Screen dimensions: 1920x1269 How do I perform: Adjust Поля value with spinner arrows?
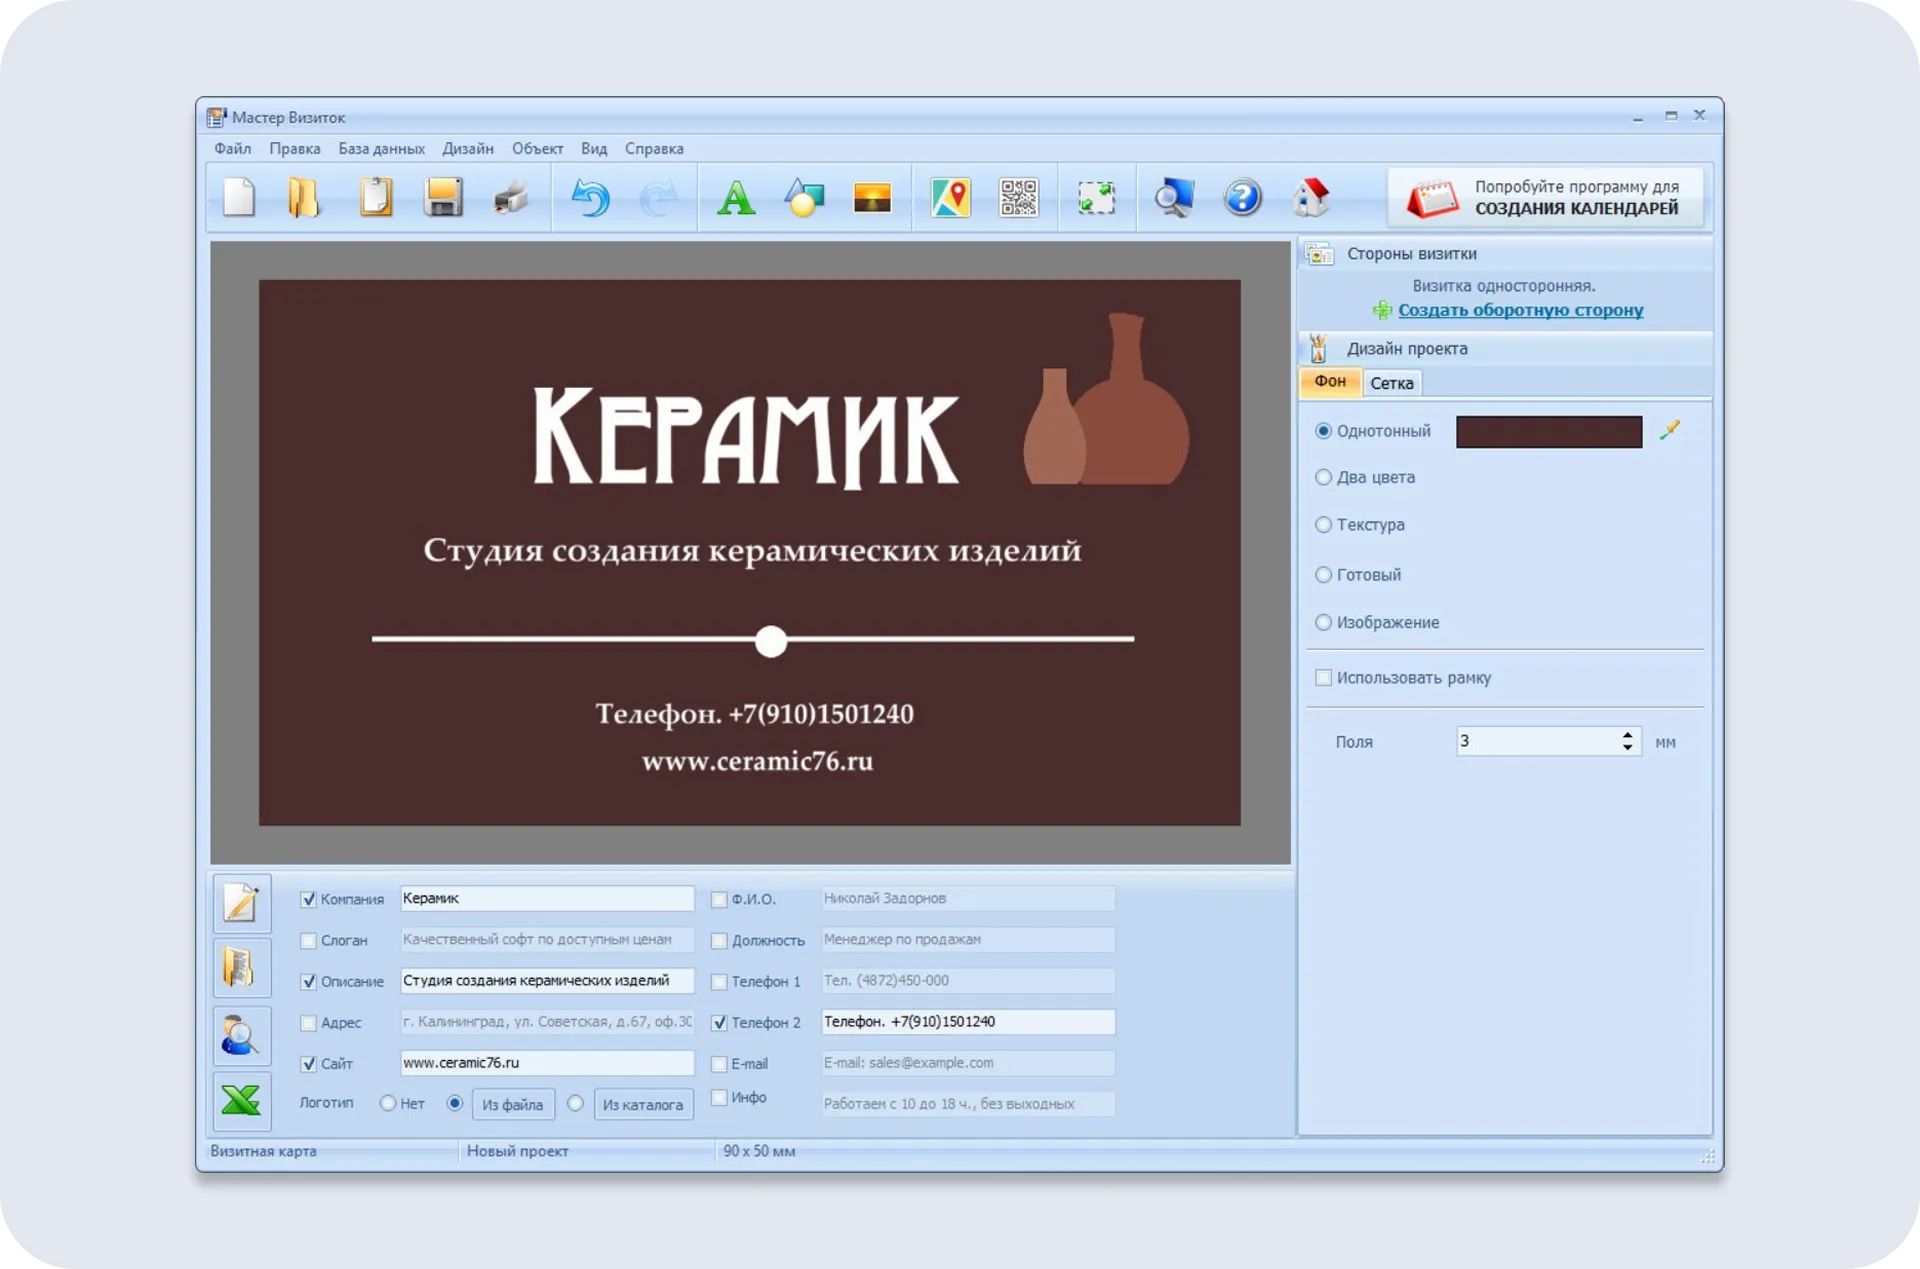point(1627,741)
